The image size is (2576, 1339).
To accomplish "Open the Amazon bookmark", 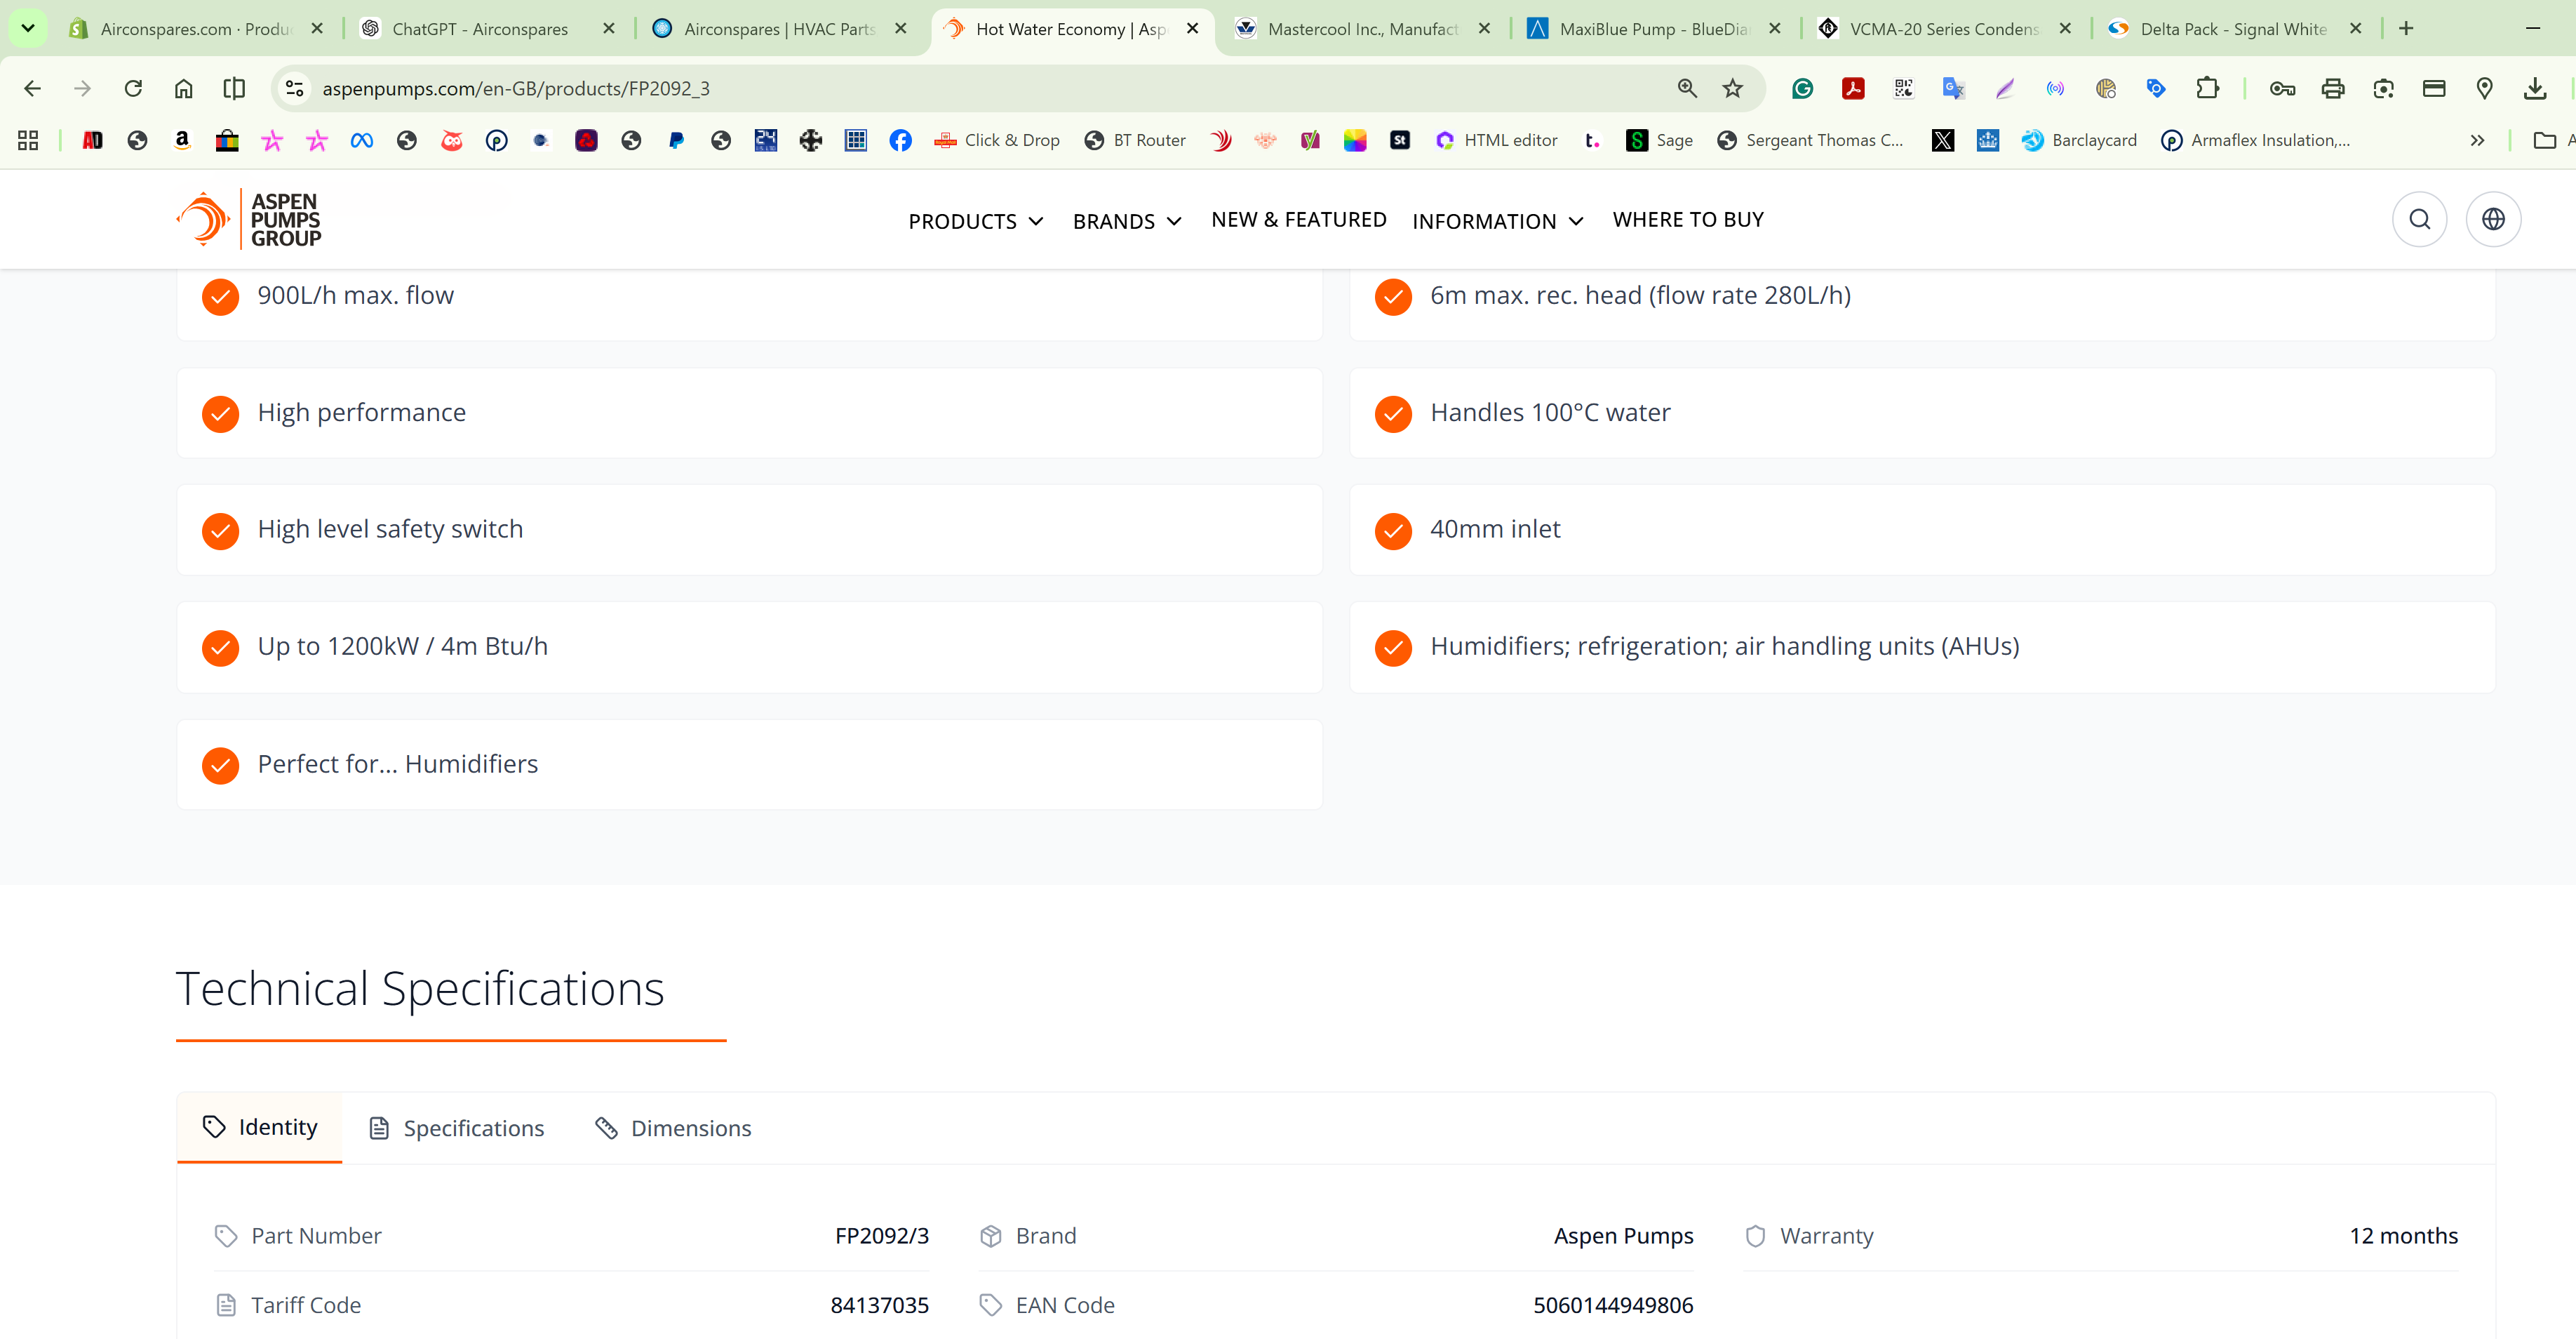I will coord(182,141).
